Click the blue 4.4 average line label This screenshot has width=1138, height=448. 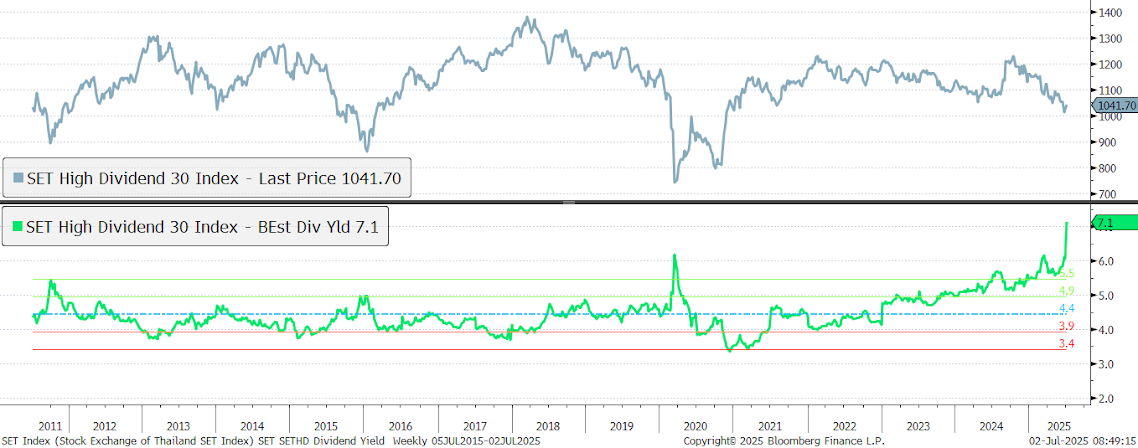1066,308
